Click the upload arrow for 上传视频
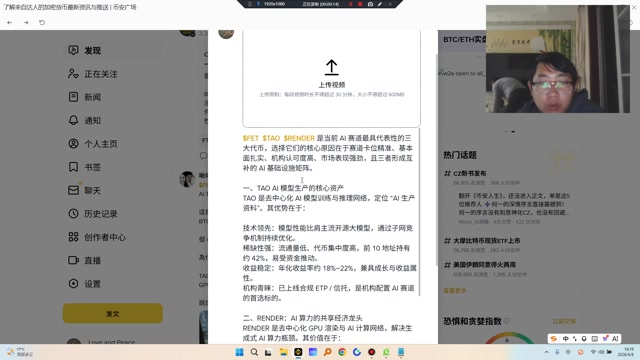640x360 pixels. pyautogui.click(x=331, y=67)
